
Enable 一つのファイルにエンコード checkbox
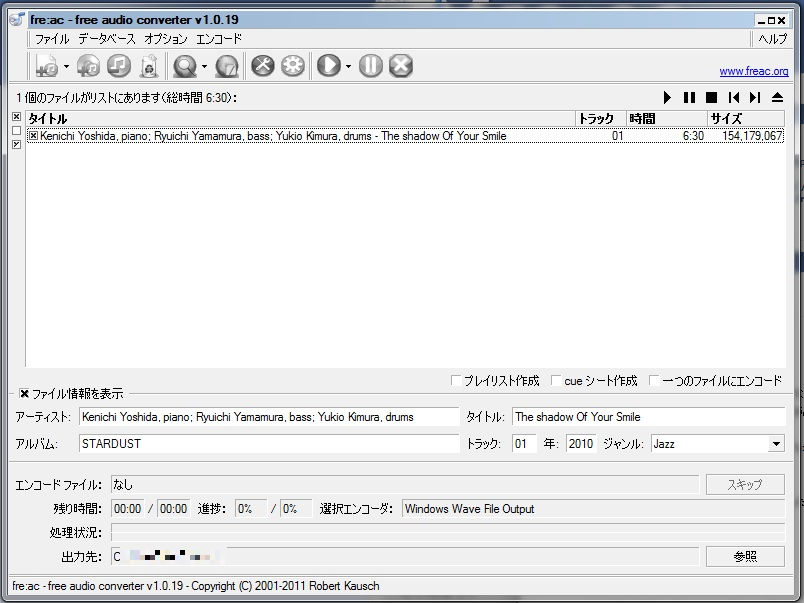(x=654, y=380)
